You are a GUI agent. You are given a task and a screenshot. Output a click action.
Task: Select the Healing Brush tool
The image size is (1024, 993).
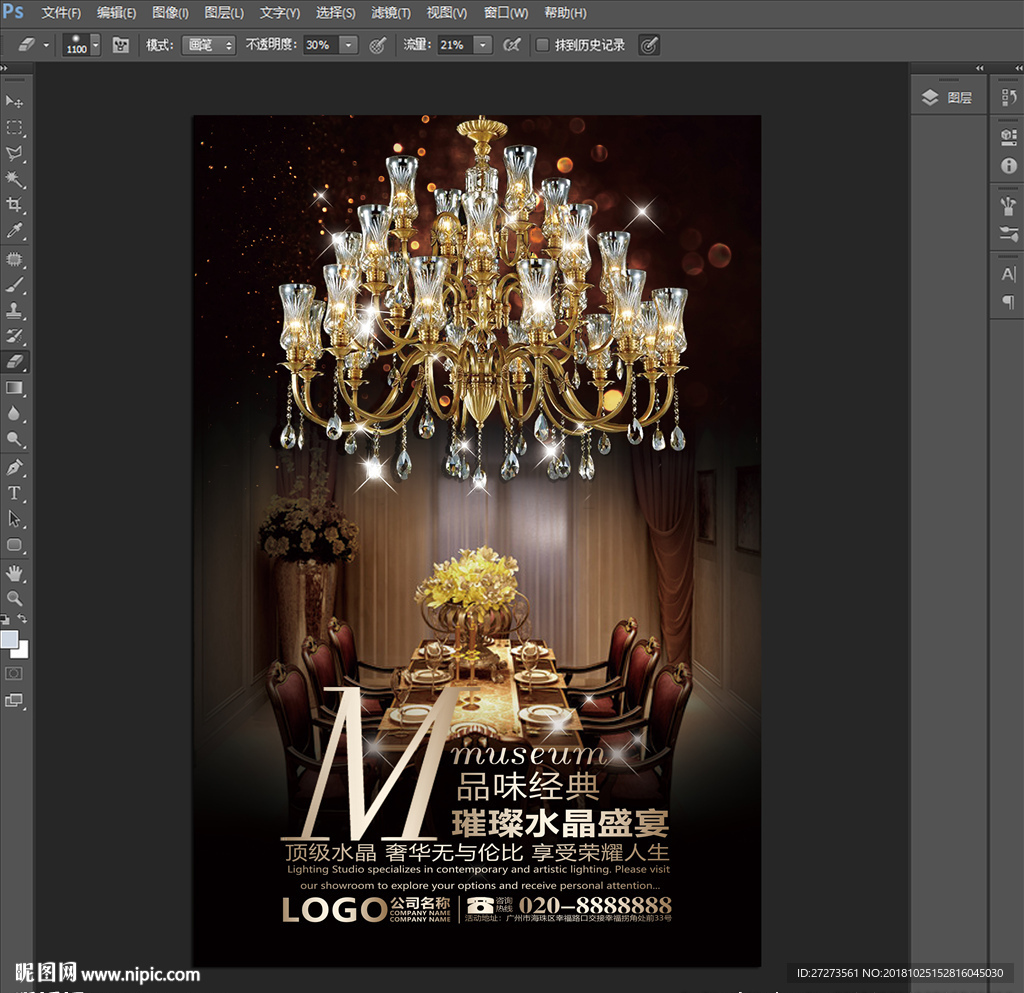tap(14, 259)
